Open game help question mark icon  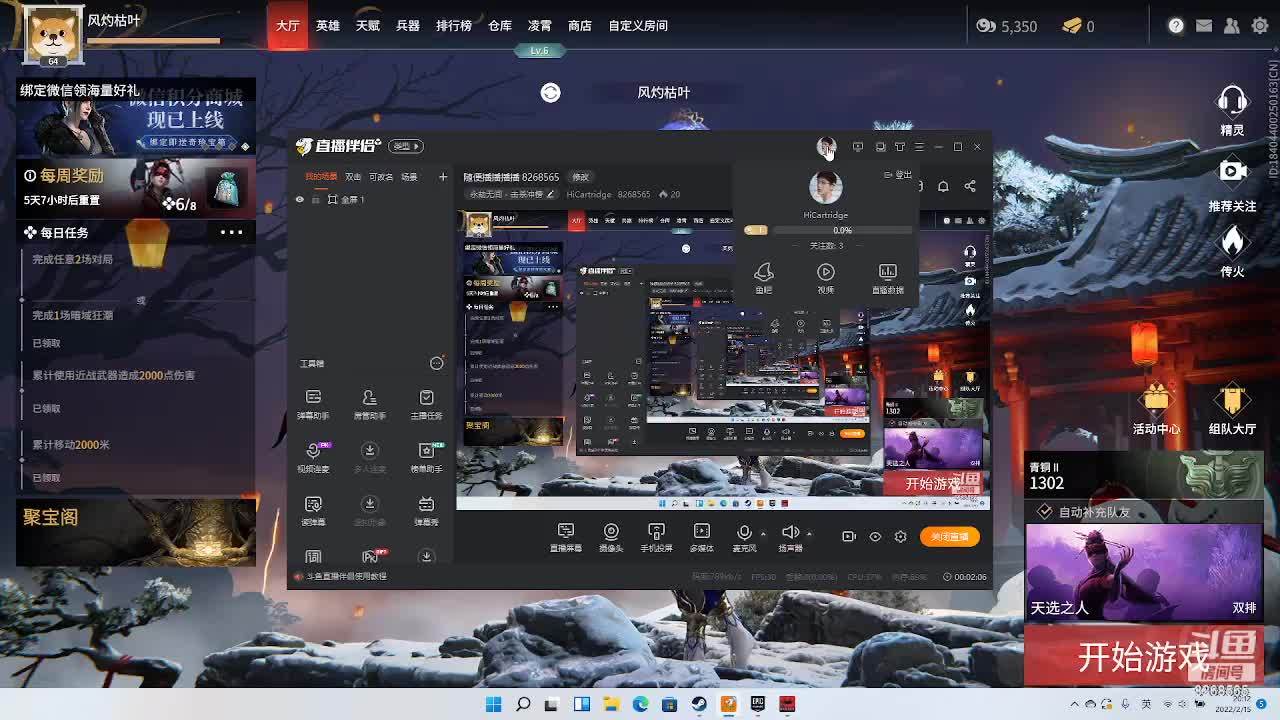pos(1176,26)
